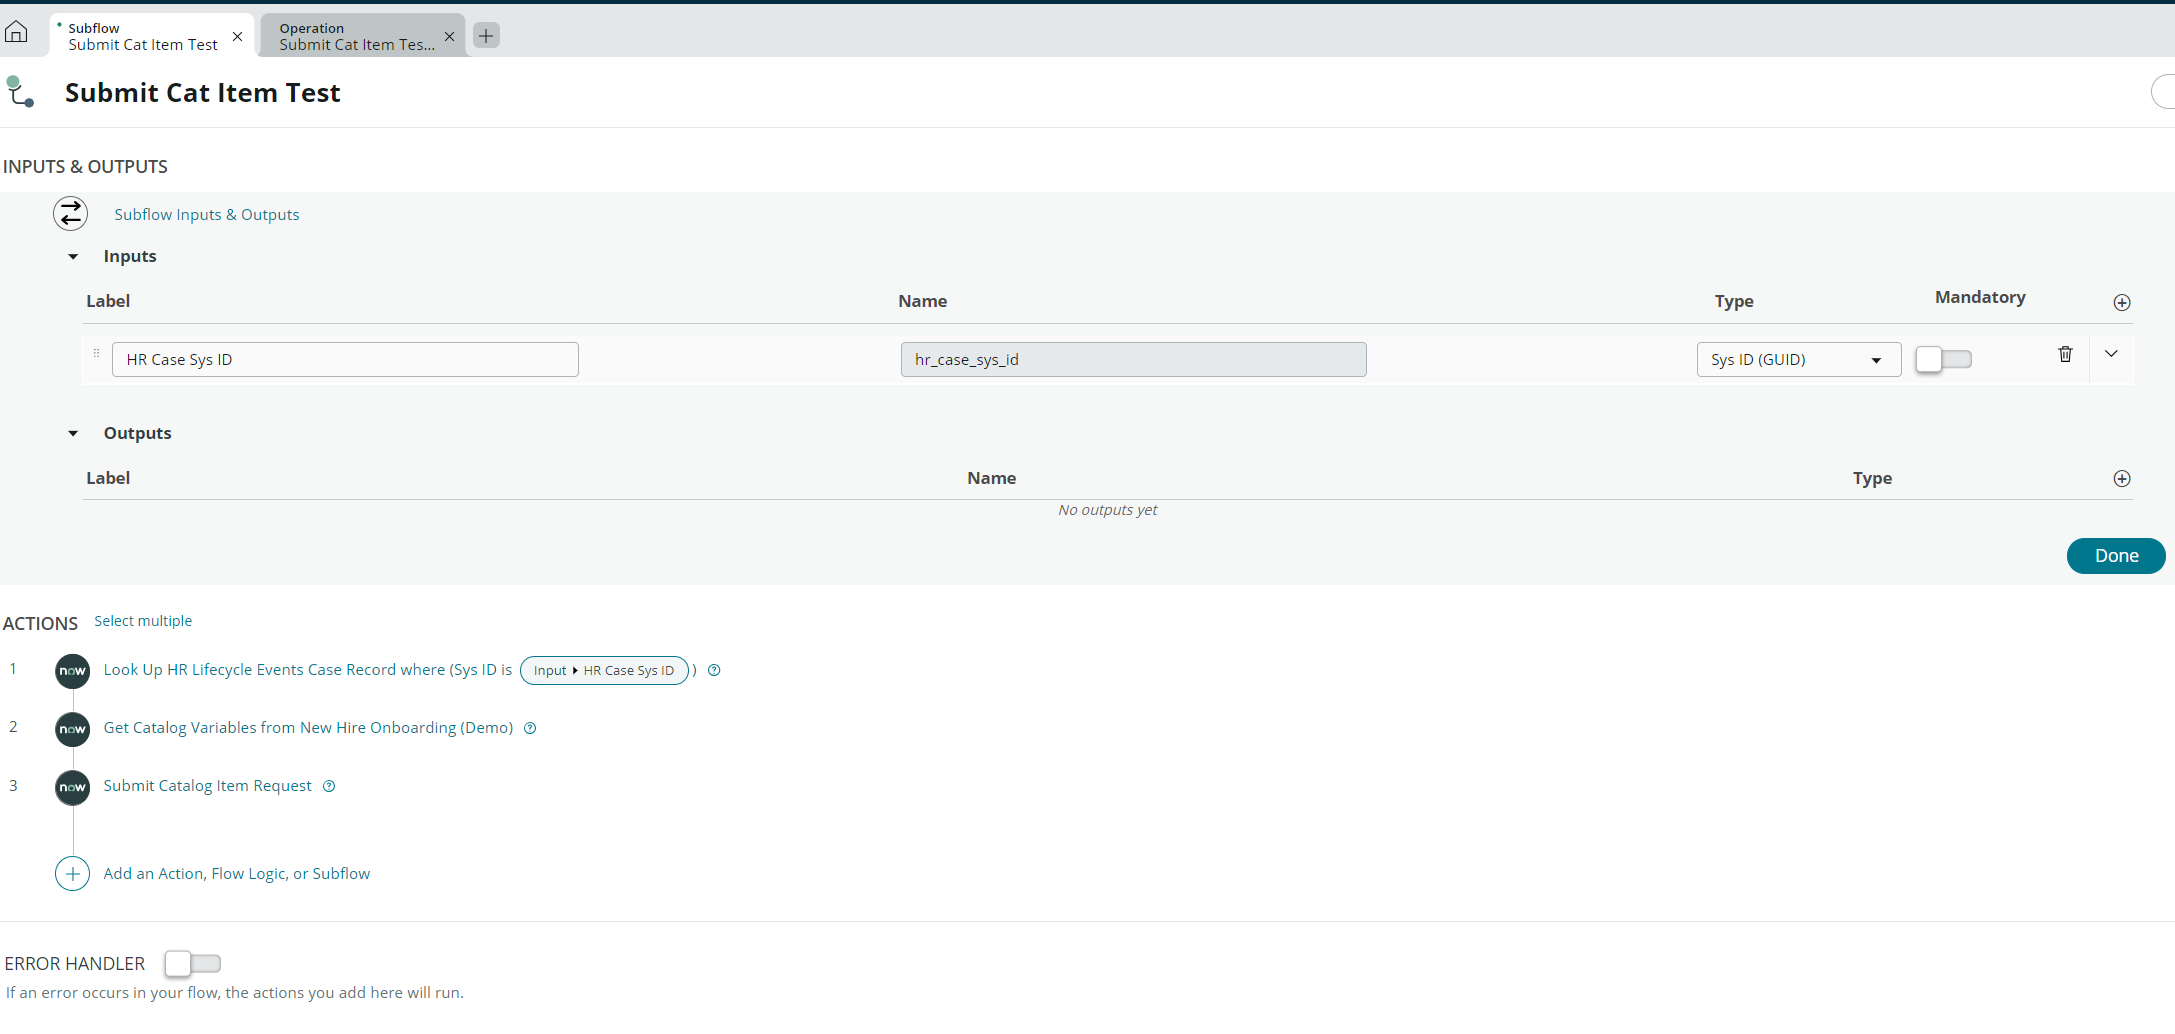Click the hr_case_sys_id name field
2175x1034 pixels.
(x=1133, y=360)
